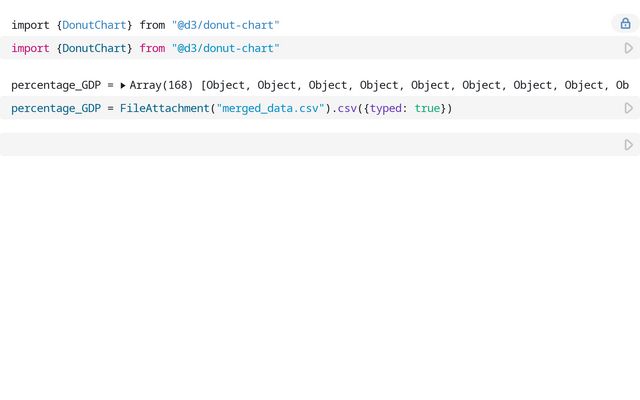
Task: Click the Array(168) output label
Action: coord(161,85)
